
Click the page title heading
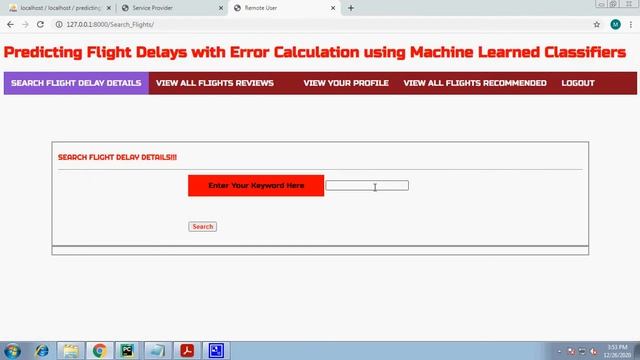[x=315, y=52]
